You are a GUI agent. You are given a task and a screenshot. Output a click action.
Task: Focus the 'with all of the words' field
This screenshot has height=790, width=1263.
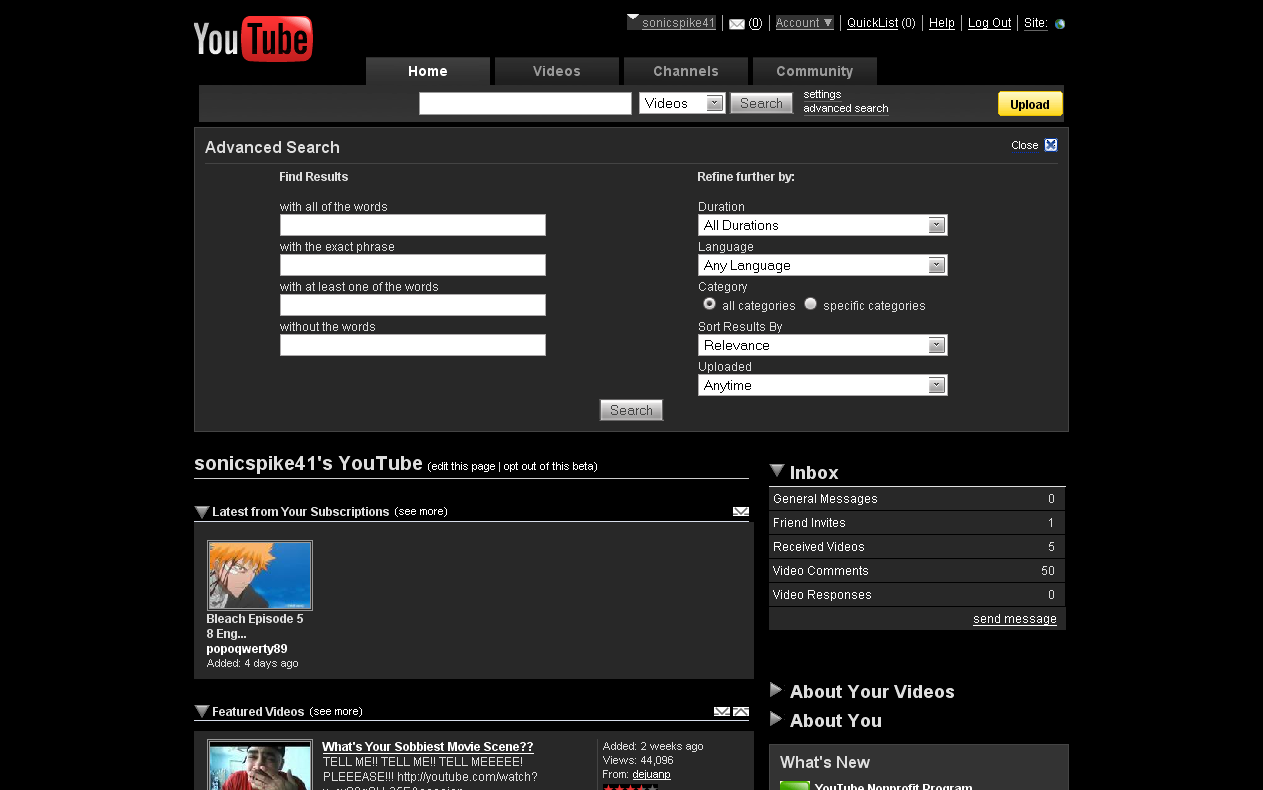coord(413,225)
